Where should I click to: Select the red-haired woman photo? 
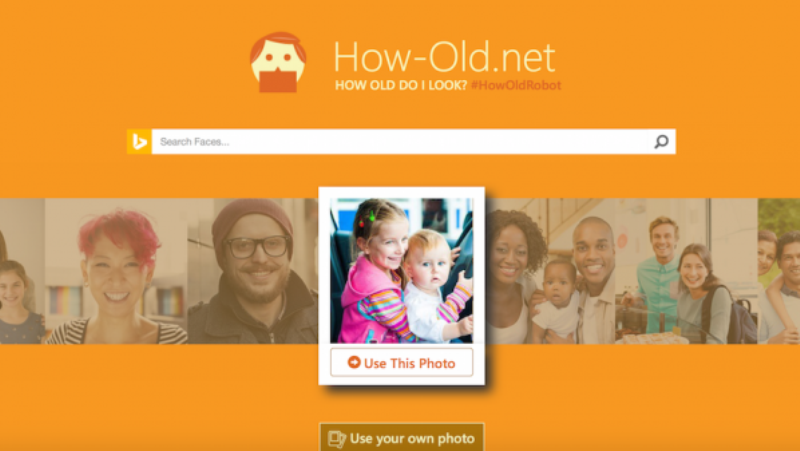(116, 271)
